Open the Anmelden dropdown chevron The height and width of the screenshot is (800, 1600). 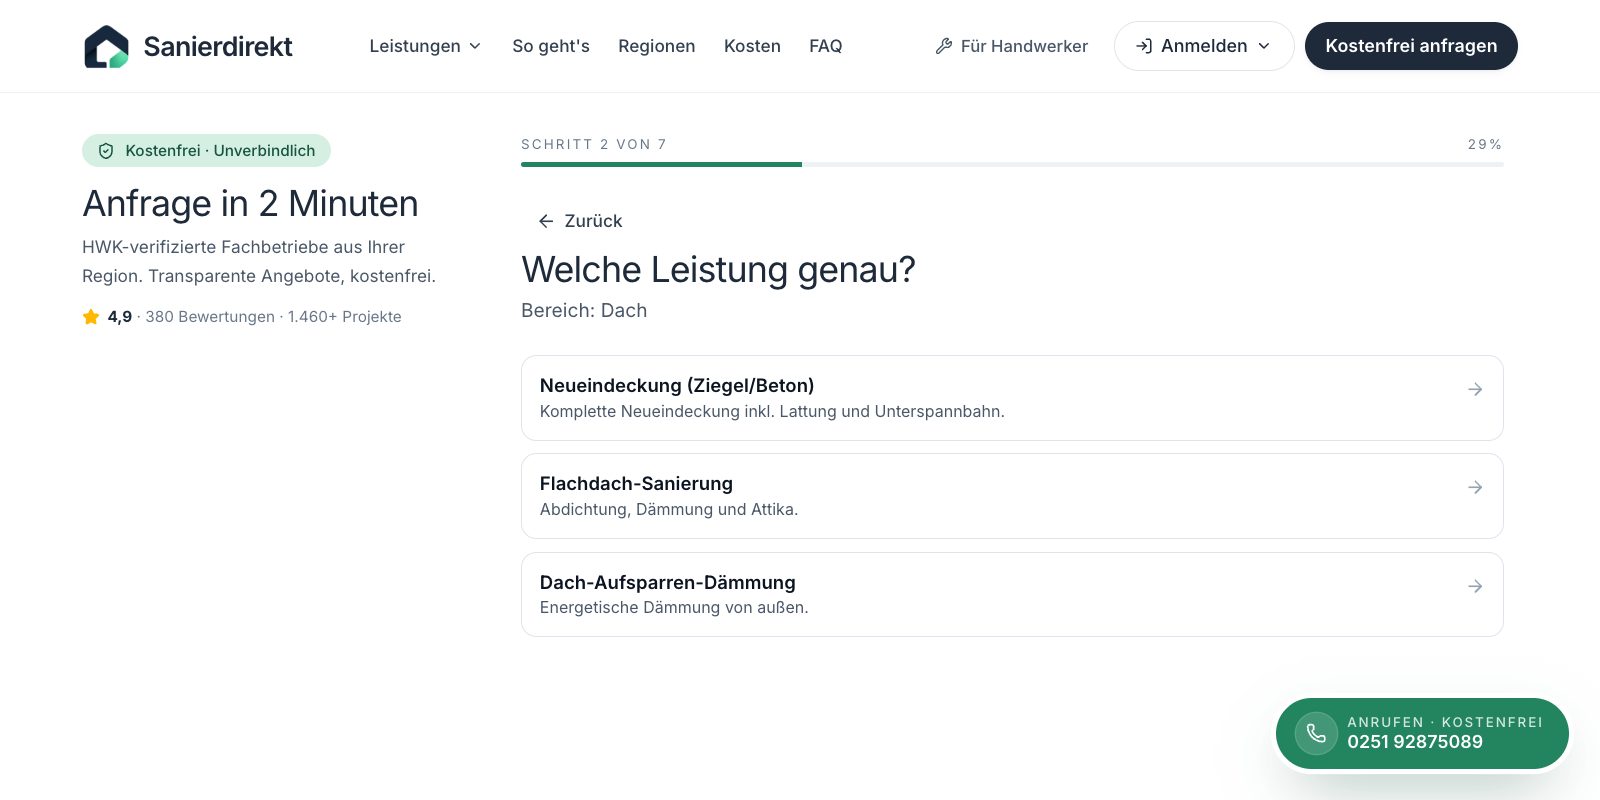pyautogui.click(x=1264, y=46)
